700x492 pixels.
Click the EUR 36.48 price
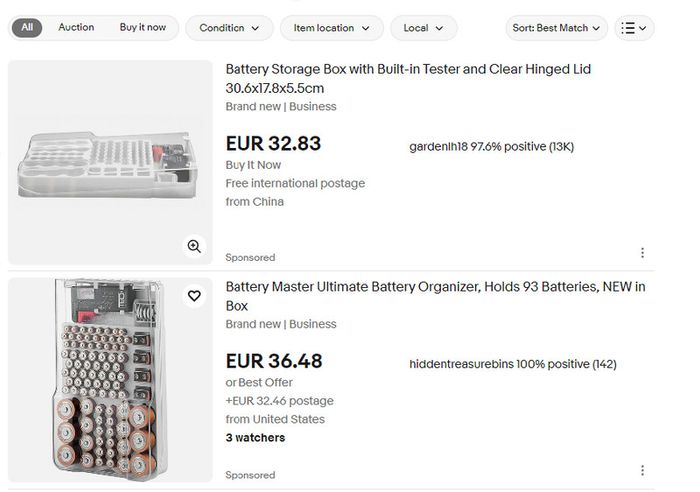tap(274, 361)
